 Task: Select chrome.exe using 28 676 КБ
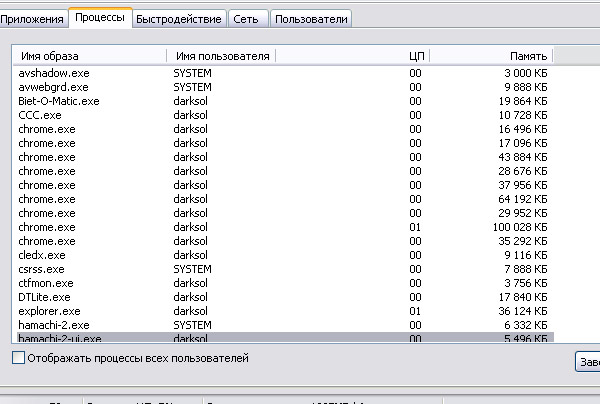[284, 171]
